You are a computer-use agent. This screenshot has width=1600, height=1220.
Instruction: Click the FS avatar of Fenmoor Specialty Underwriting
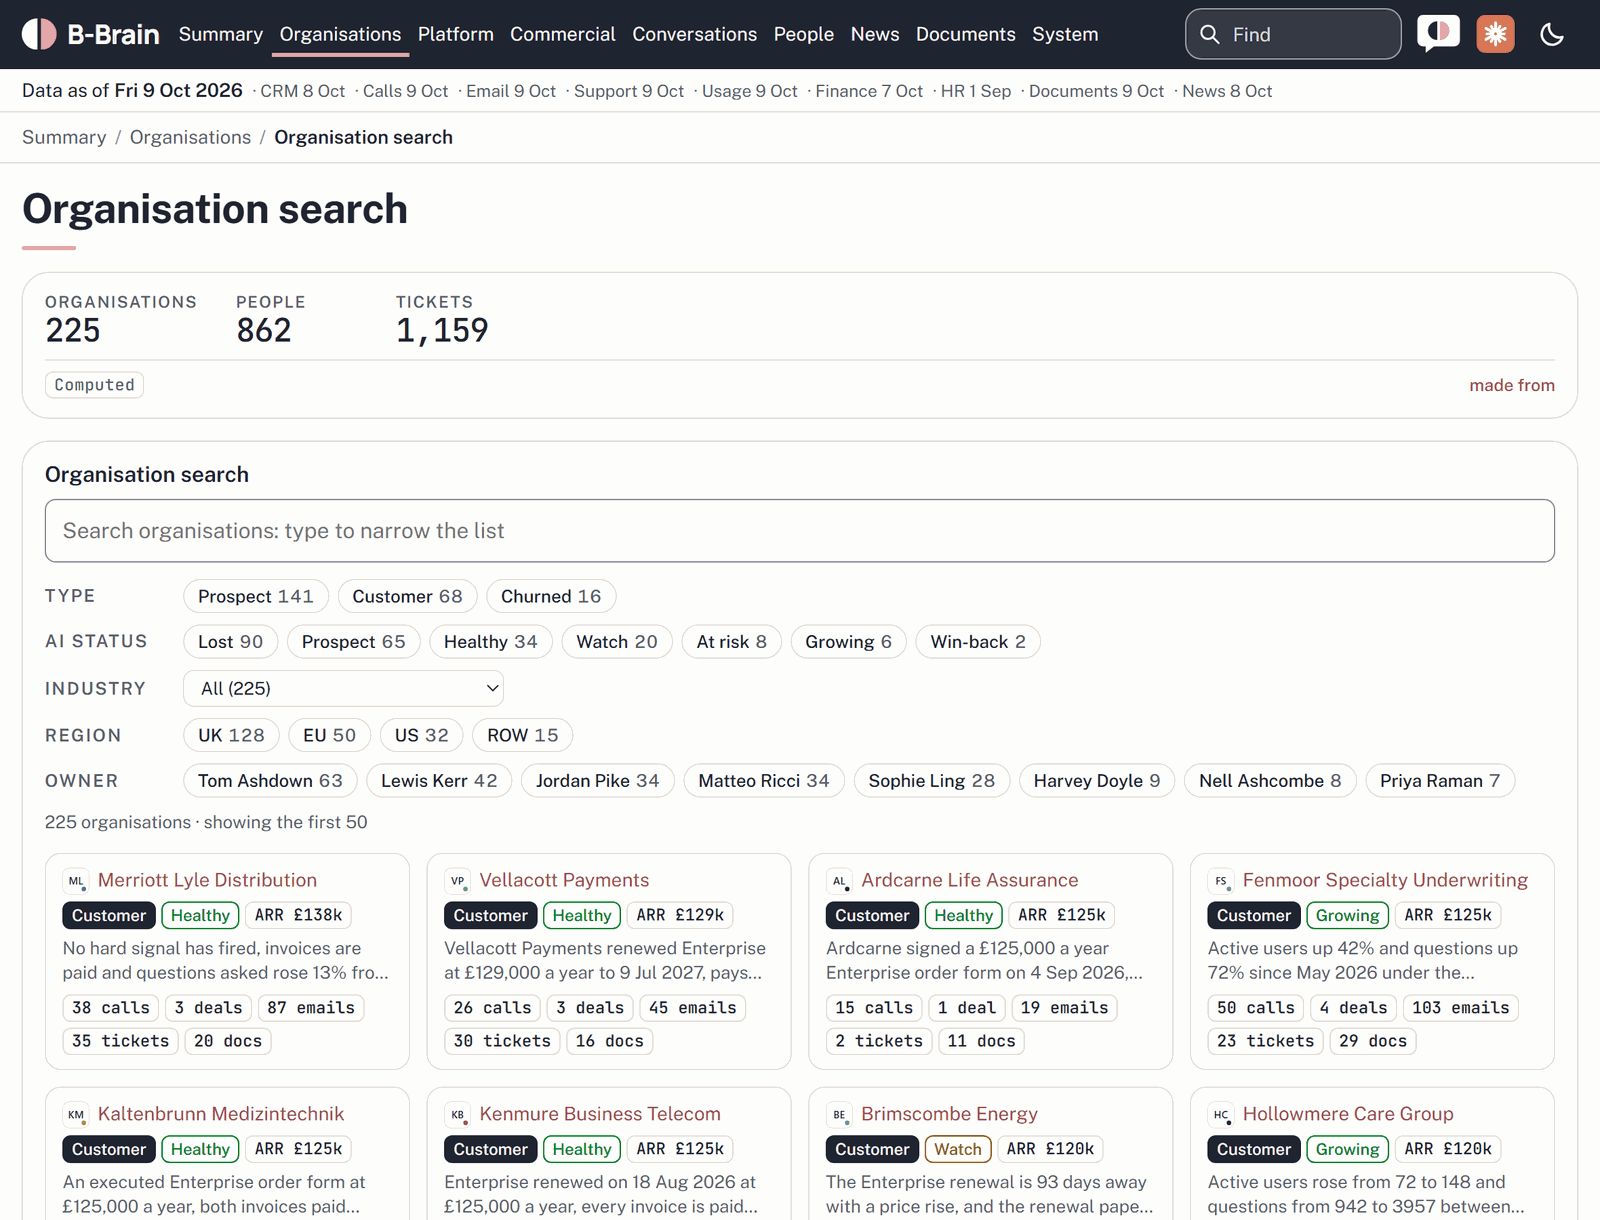(1221, 881)
